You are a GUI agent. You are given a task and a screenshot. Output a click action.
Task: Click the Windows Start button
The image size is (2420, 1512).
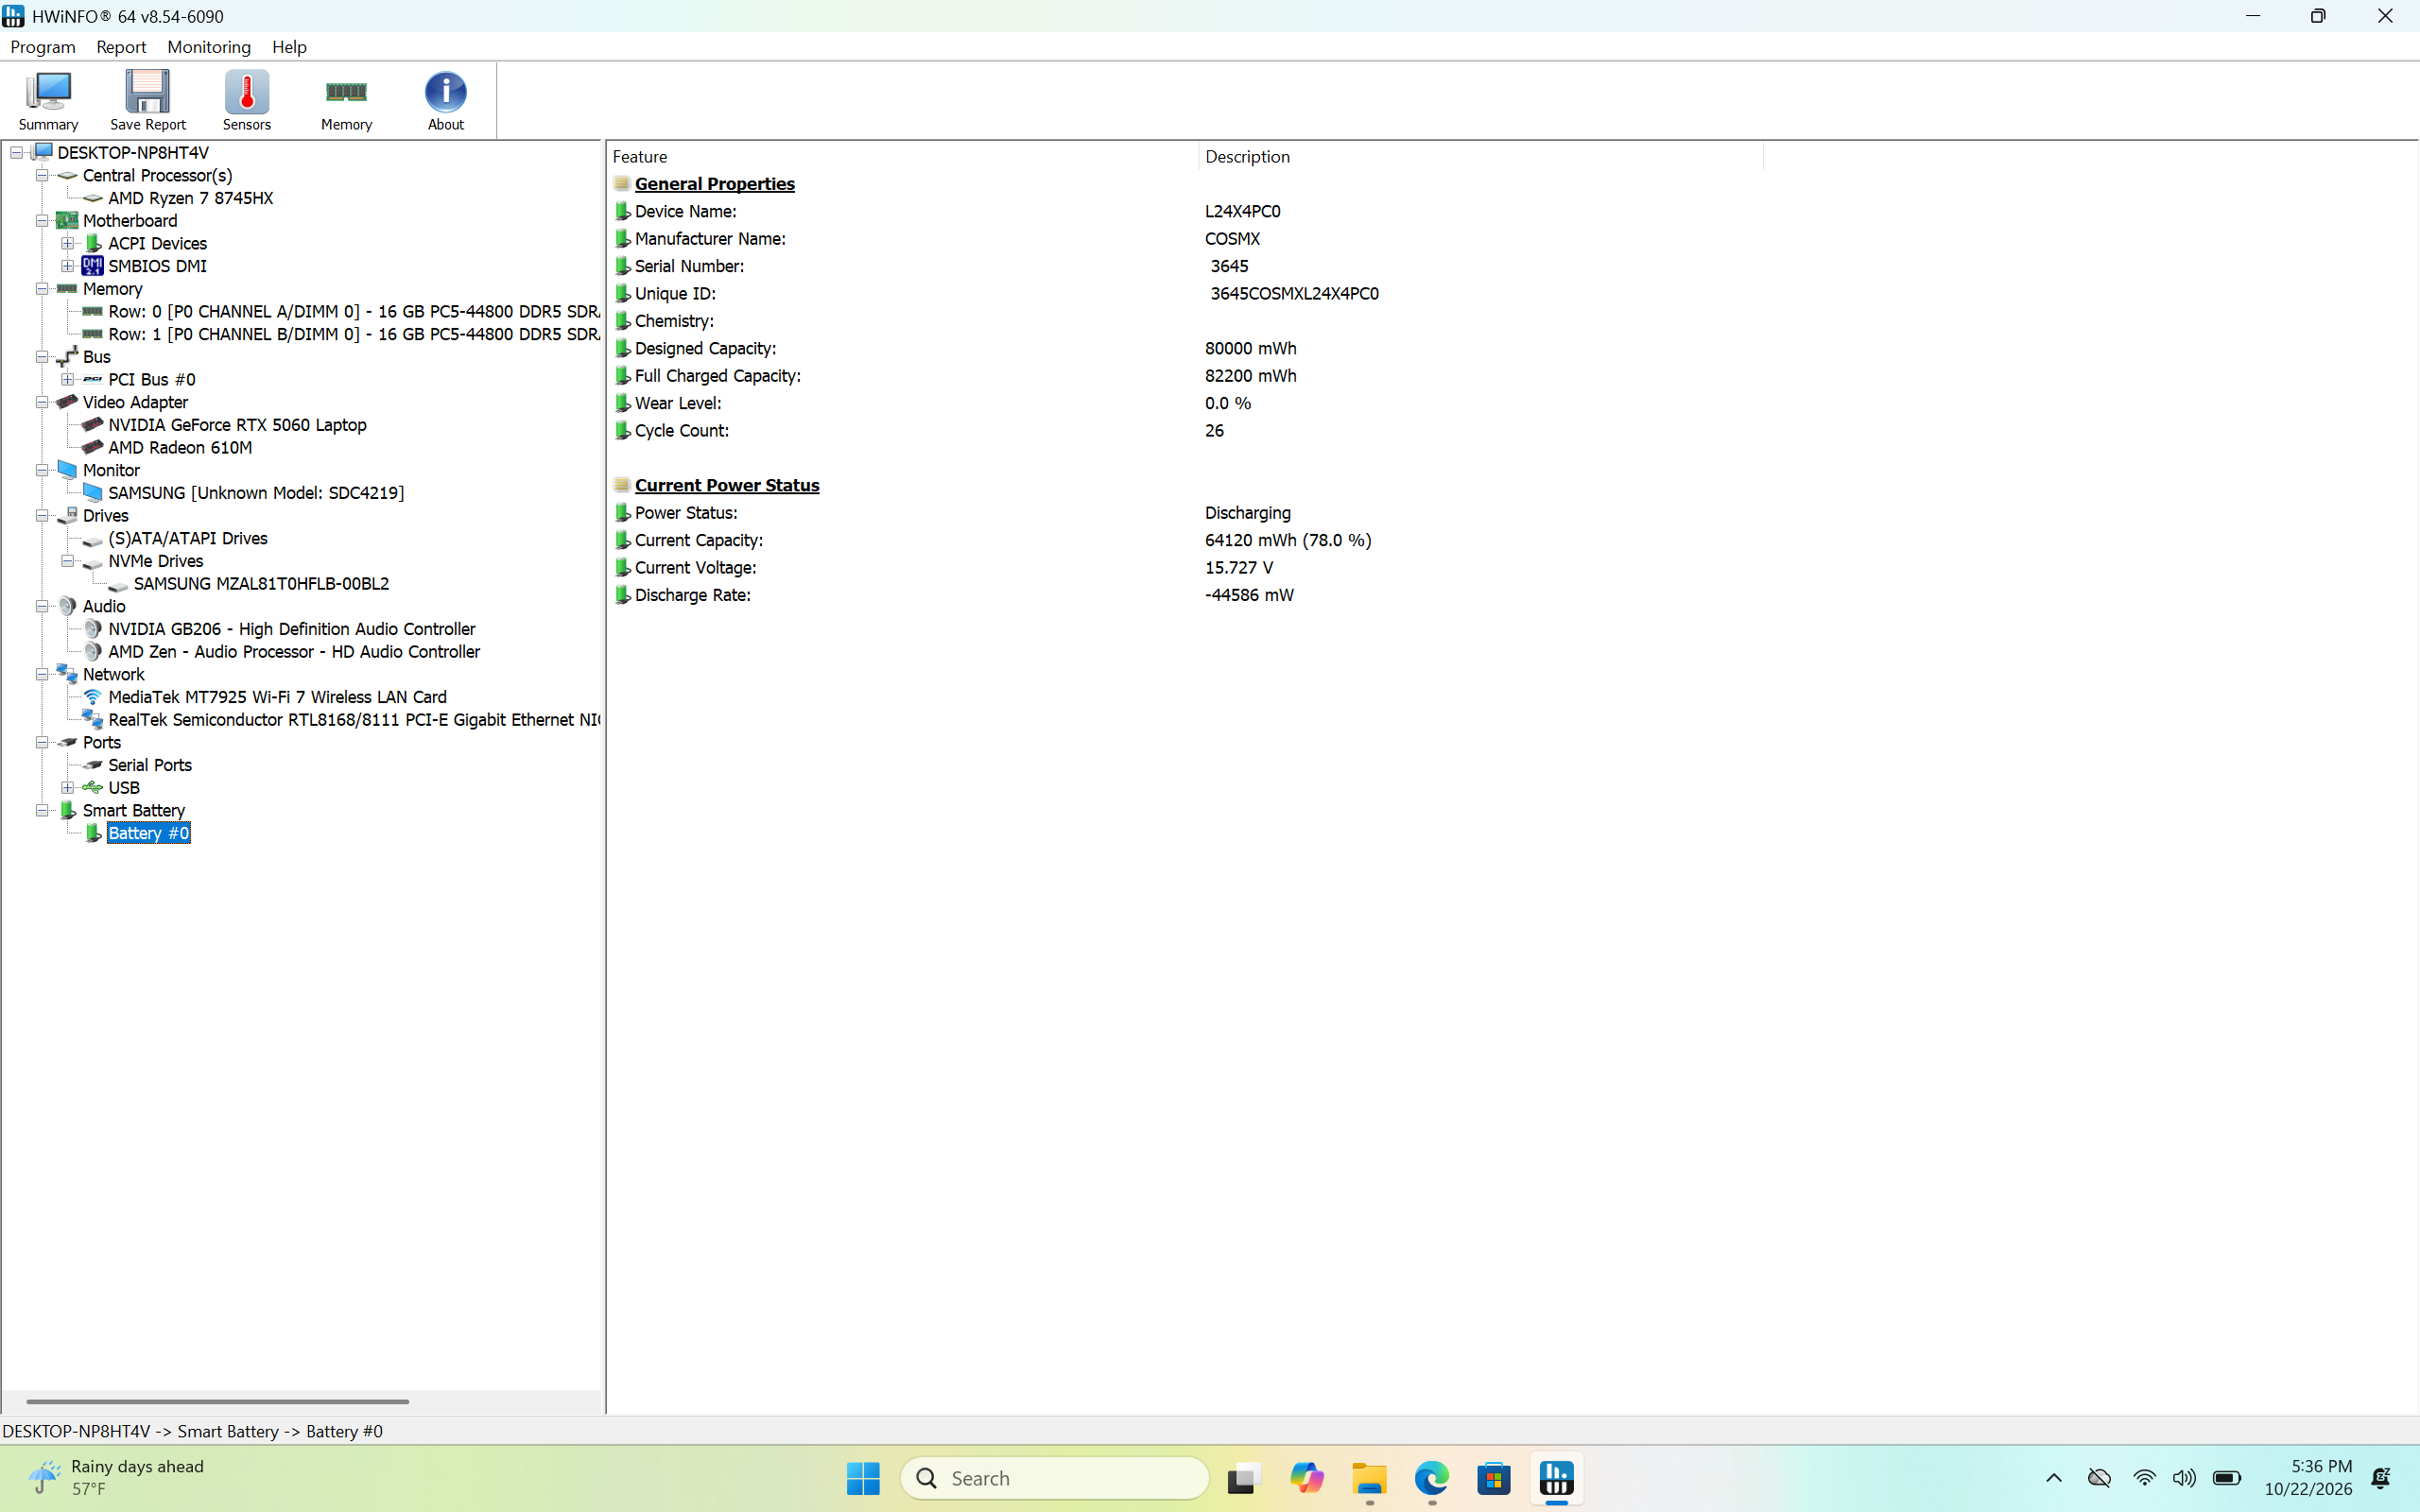tap(863, 1478)
